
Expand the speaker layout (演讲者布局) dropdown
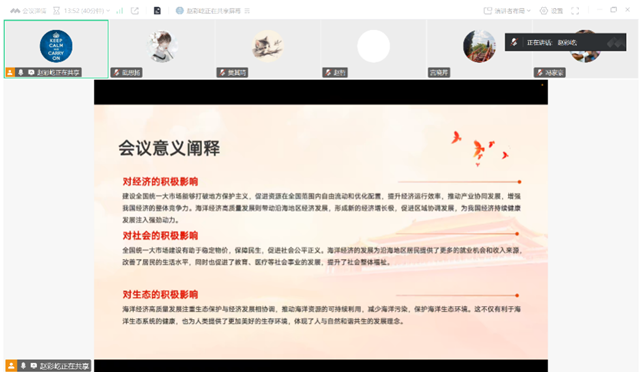pos(507,11)
